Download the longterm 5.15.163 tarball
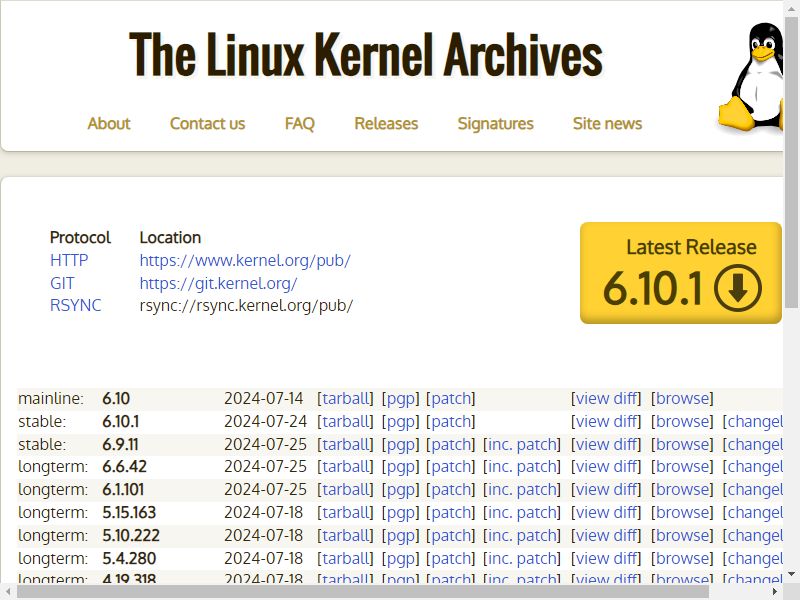The height and width of the screenshot is (600, 800). pos(345,512)
